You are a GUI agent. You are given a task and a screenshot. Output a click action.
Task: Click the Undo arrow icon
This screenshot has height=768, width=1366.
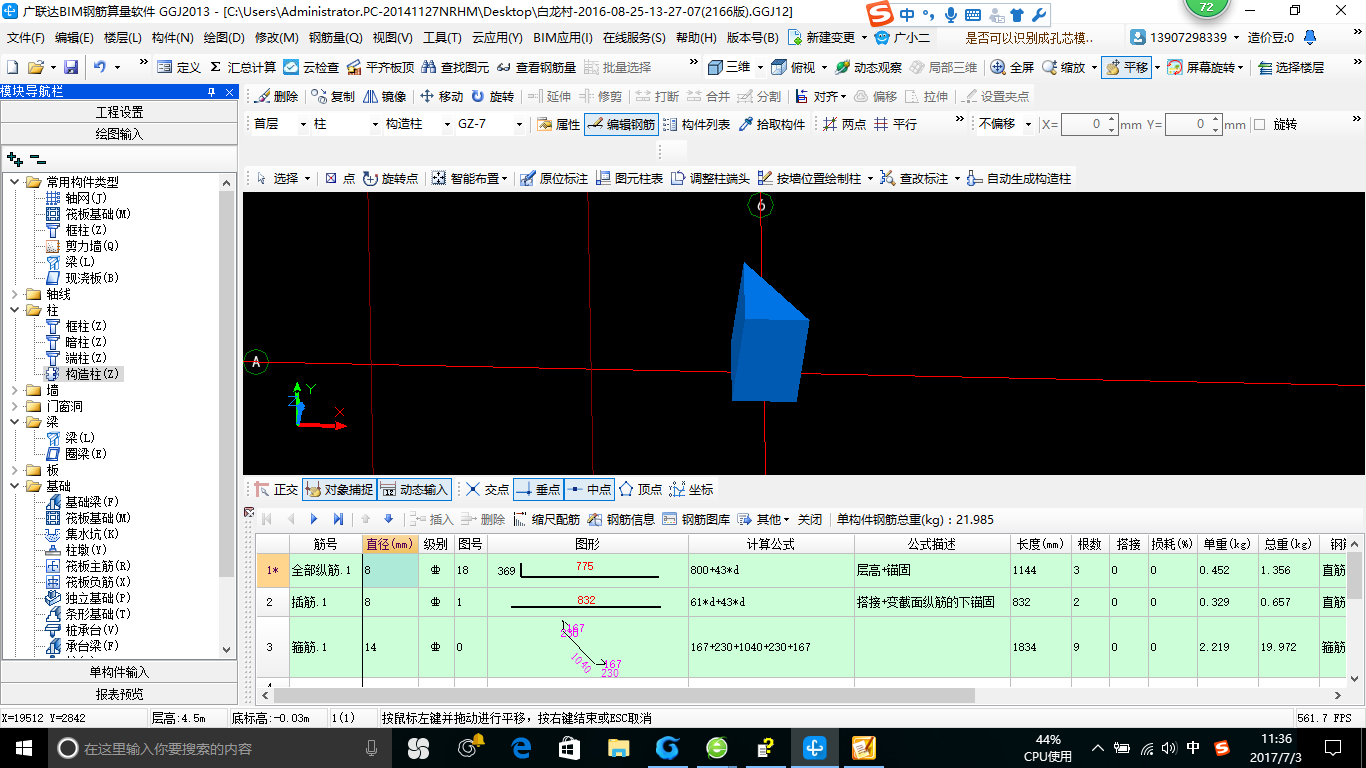pyautogui.click(x=100, y=67)
